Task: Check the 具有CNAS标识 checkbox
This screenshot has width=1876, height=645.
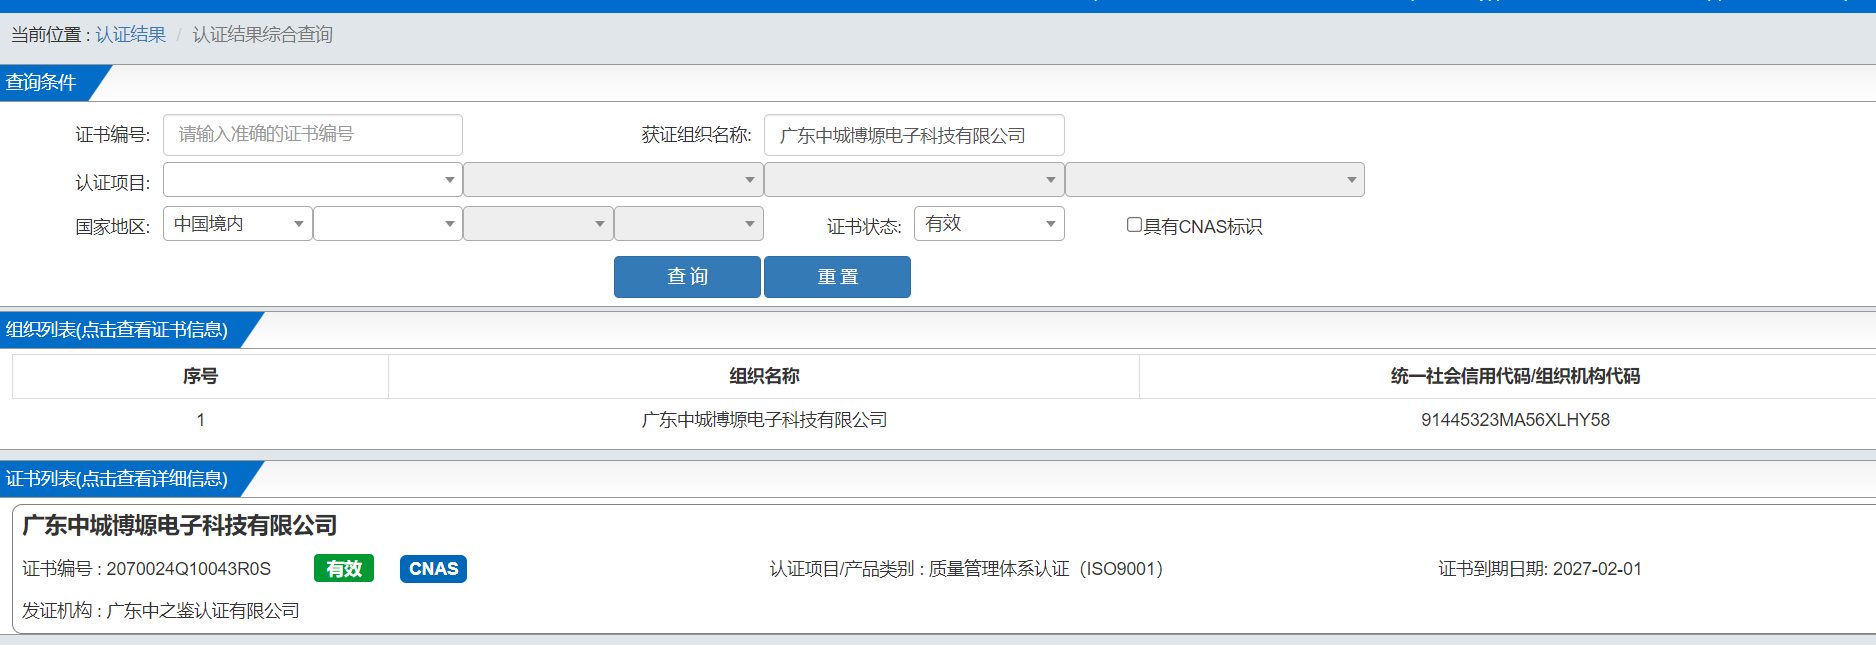Action: (x=1134, y=225)
